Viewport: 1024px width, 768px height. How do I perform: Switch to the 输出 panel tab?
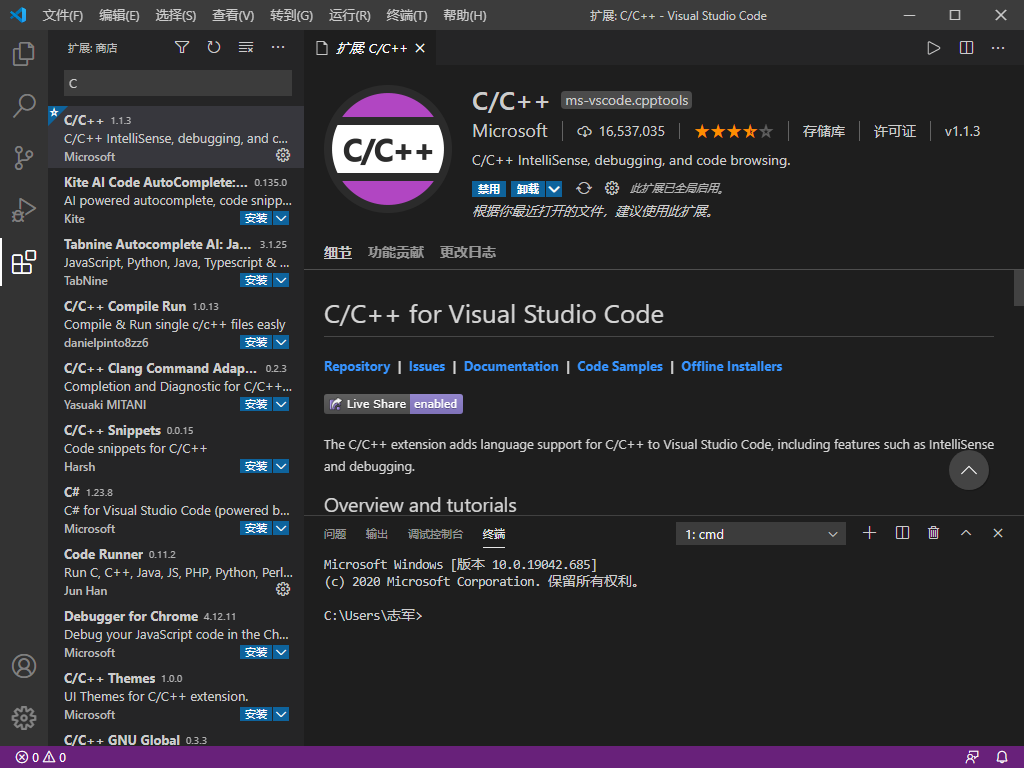[377, 534]
